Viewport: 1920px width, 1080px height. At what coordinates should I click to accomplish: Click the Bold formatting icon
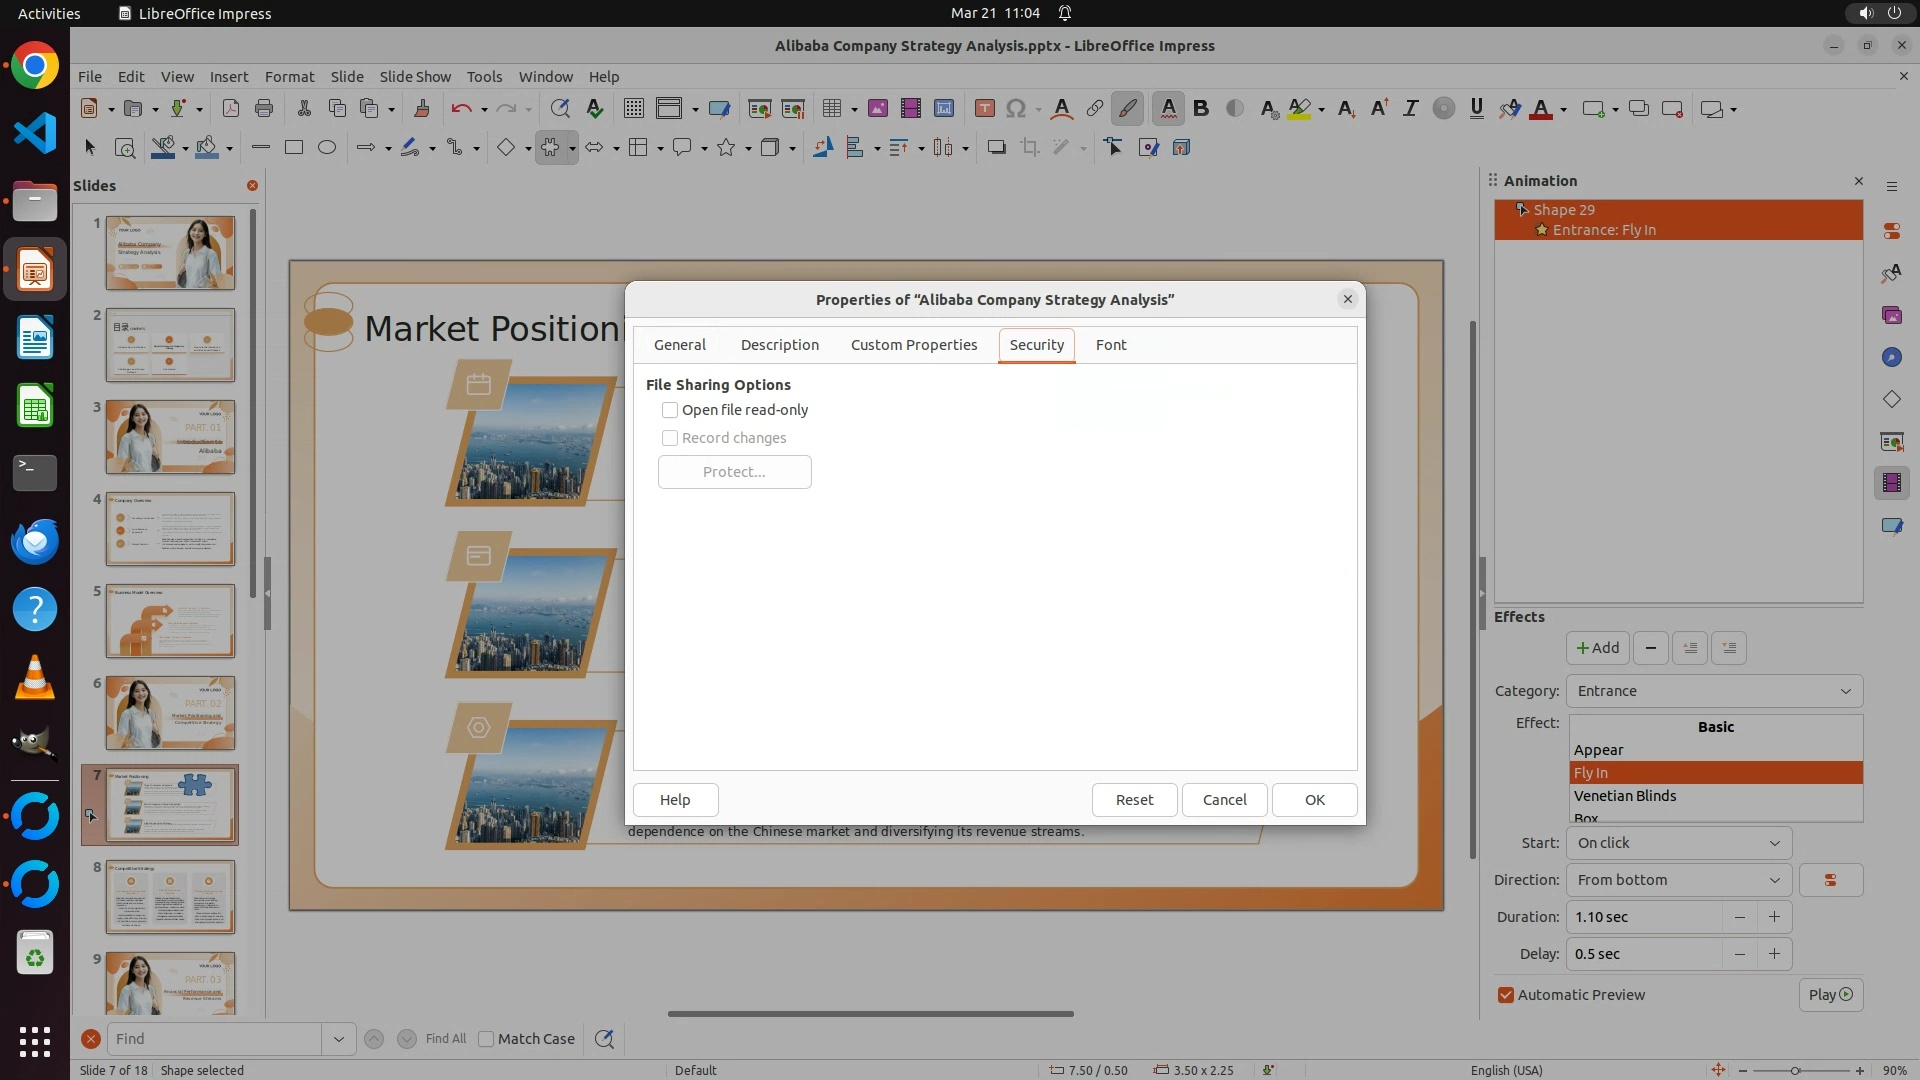(1201, 109)
